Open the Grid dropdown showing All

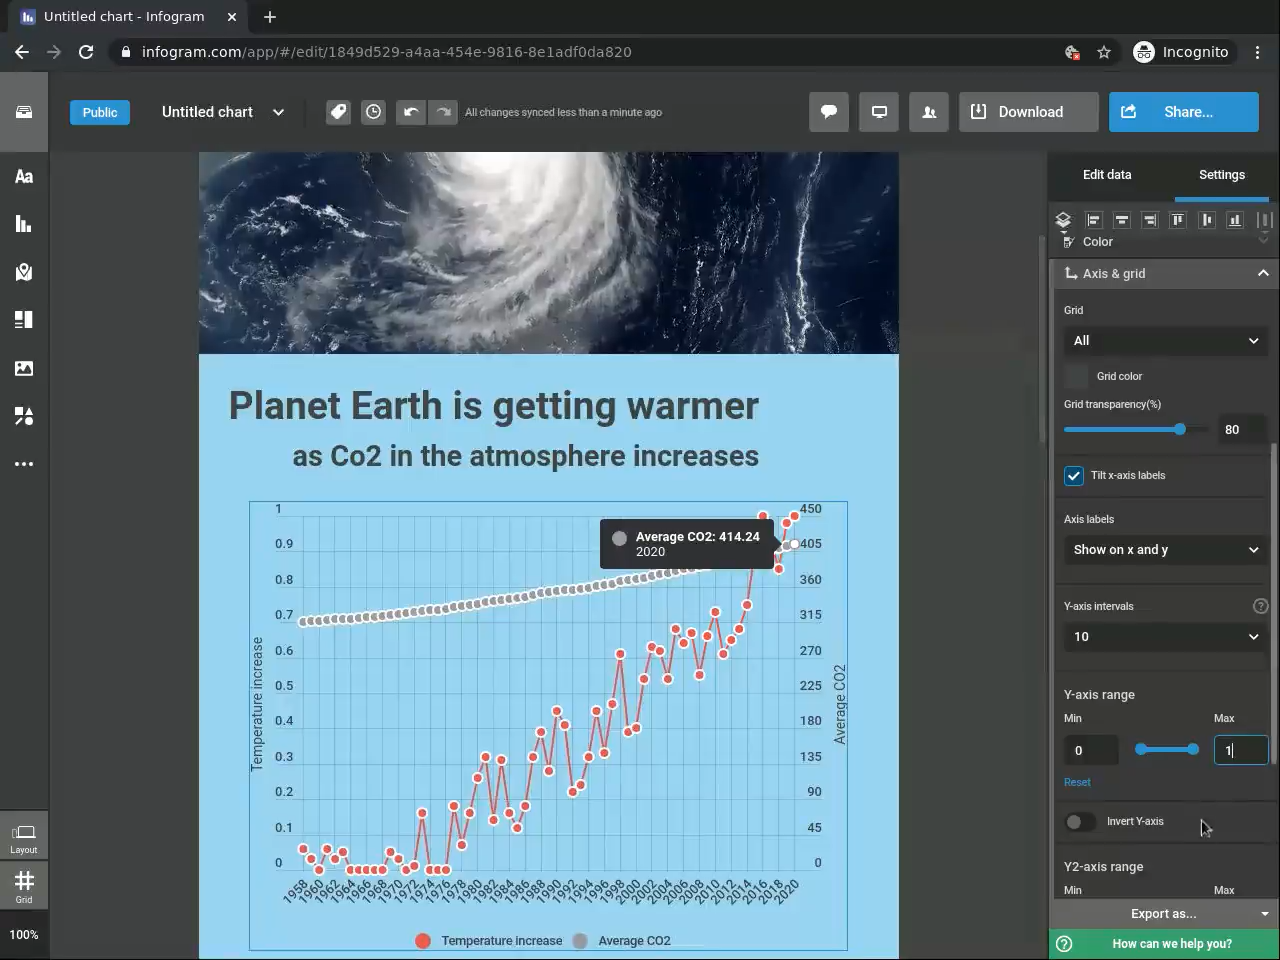pyautogui.click(x=1165, y=341)
